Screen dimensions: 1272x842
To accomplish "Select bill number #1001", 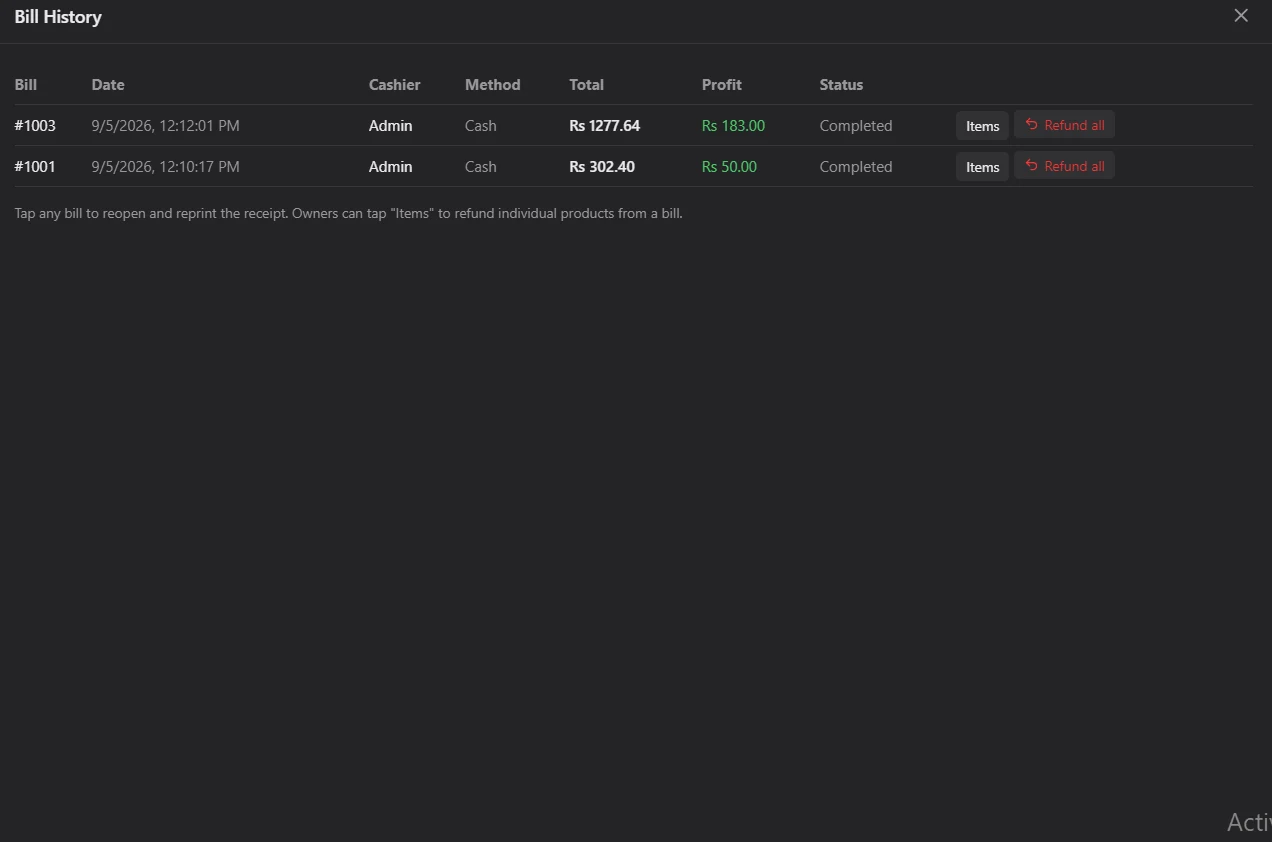I will coord(35,167).
